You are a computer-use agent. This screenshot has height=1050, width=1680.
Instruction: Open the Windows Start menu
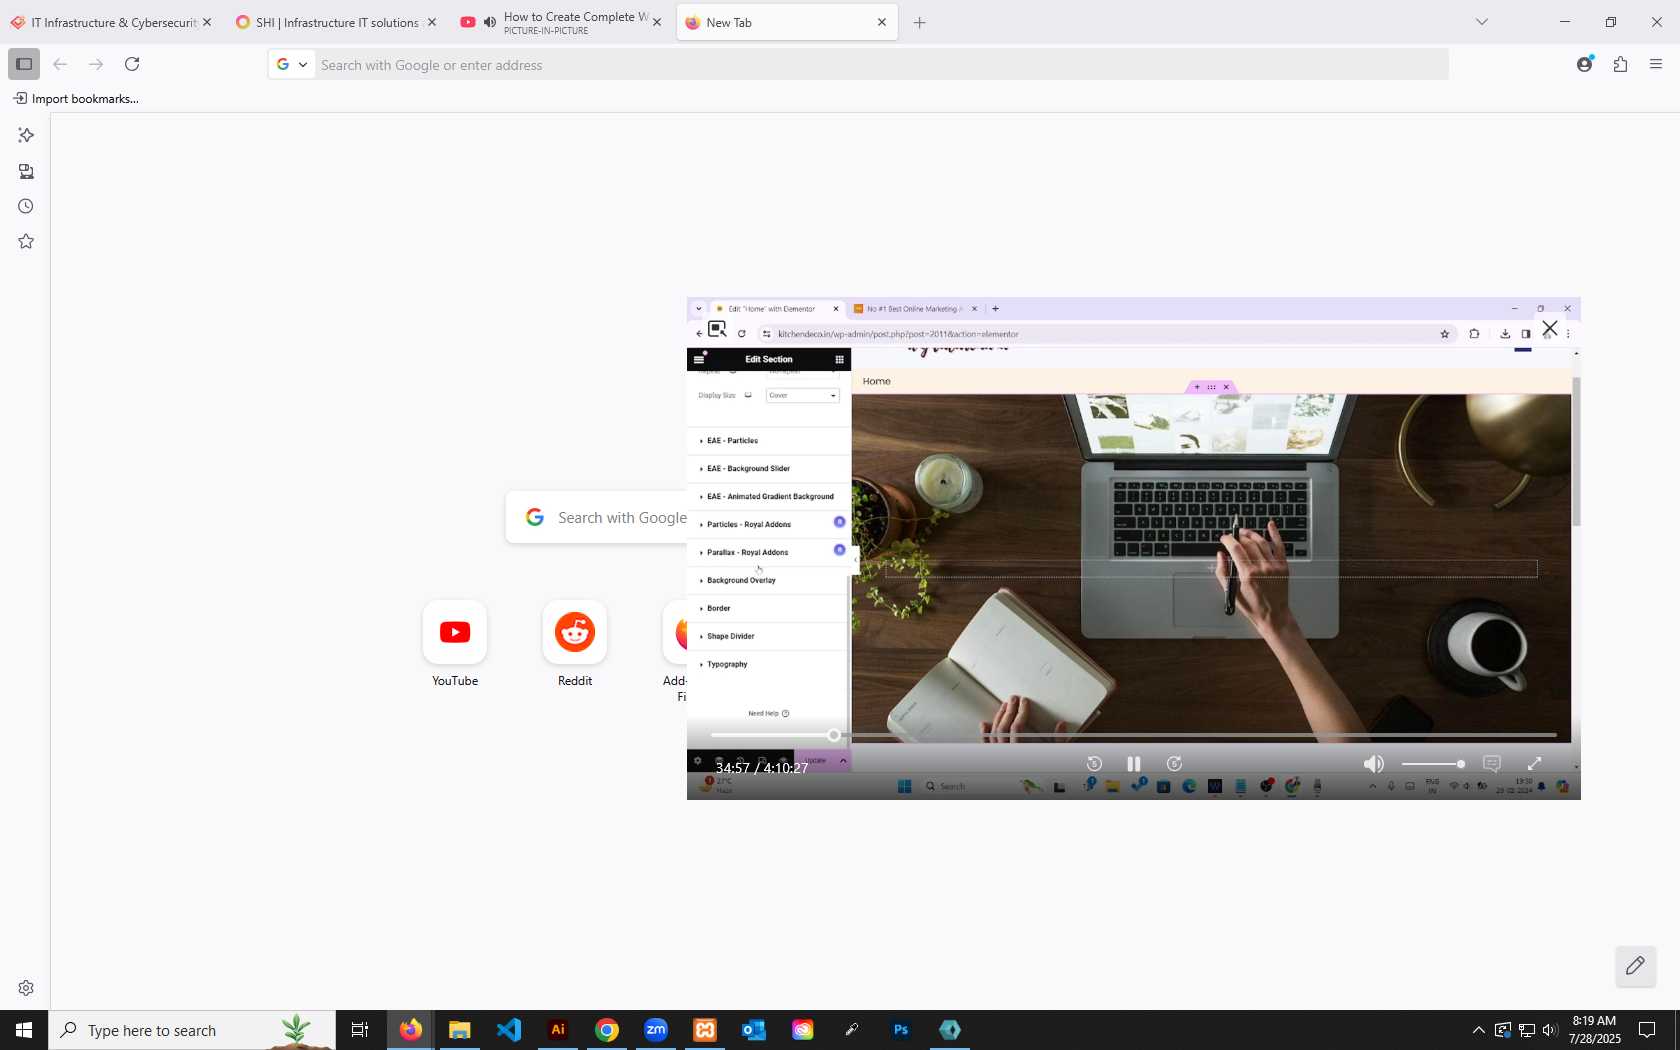[24, 1030]
